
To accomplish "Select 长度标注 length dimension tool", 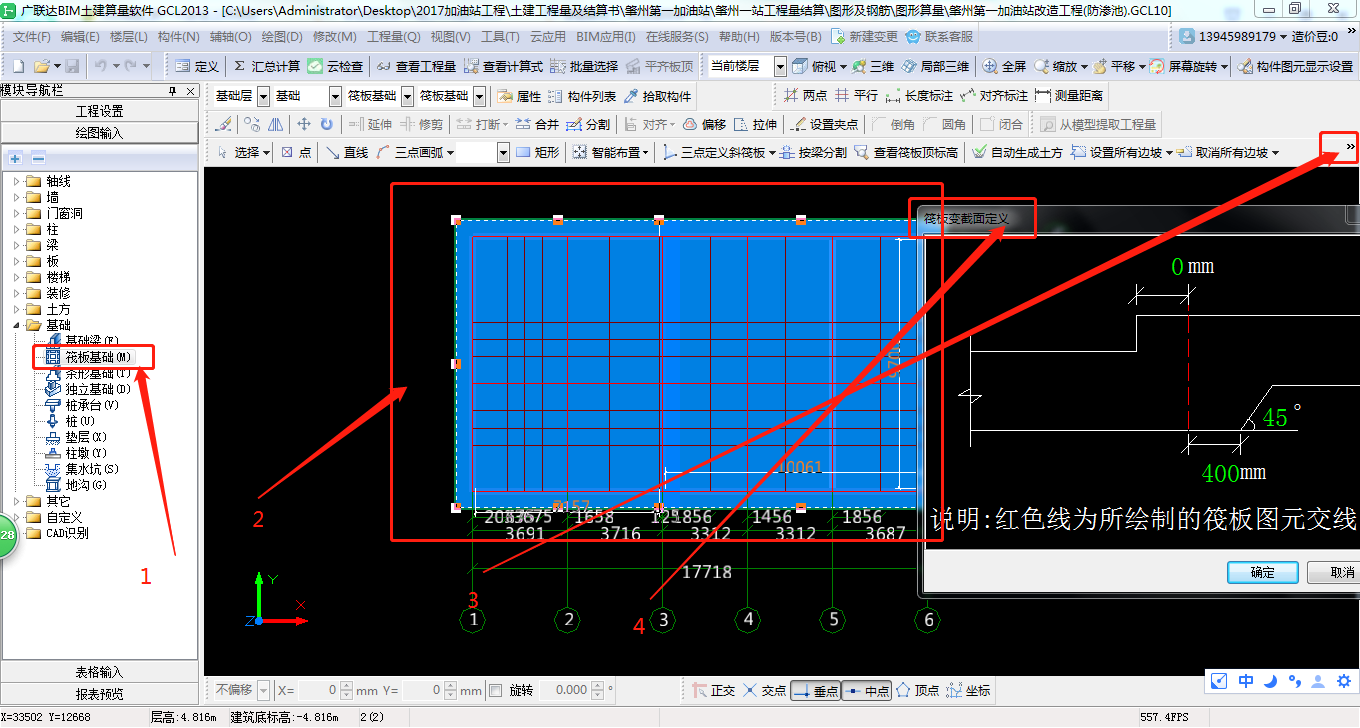I will (x=919, y=96).
